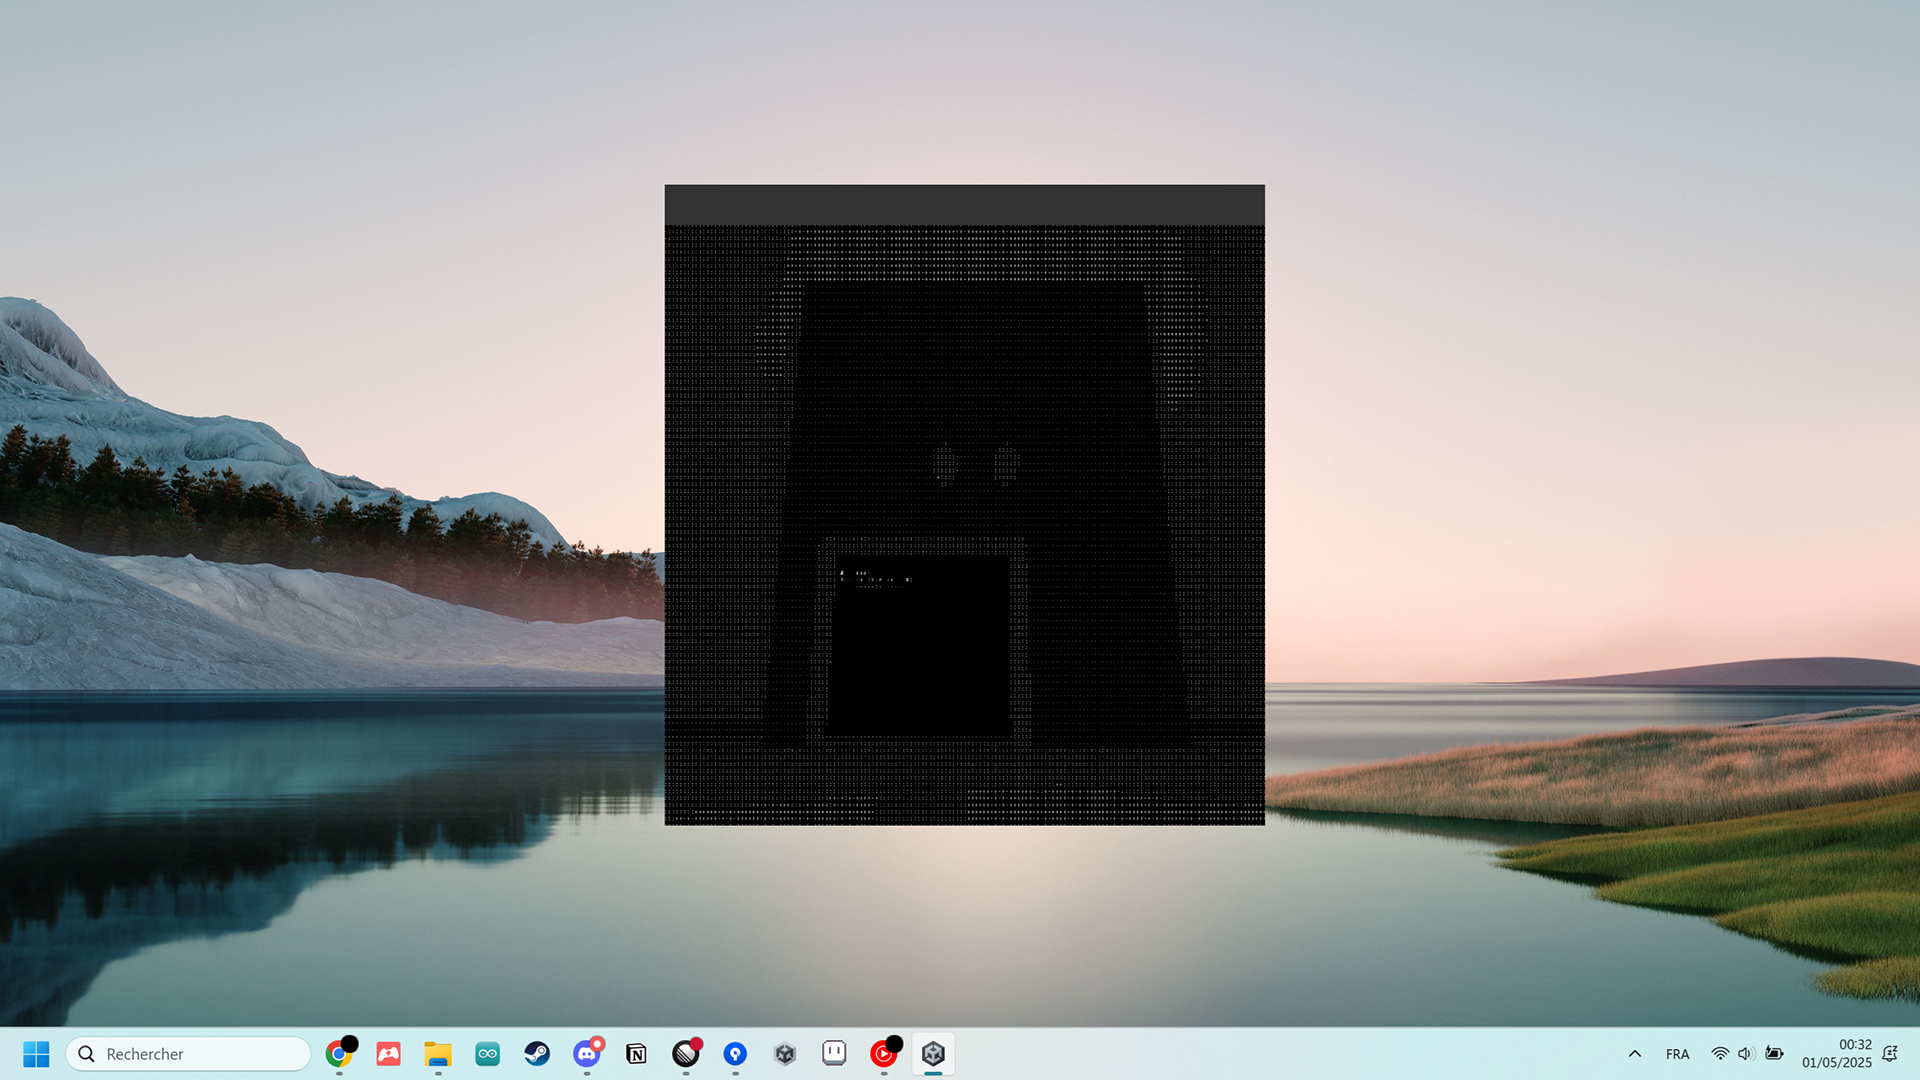Viewport: 1920px width, 1080px height.
Task: Open Notion from the taskbar
Action: pyautogui.click(x=636, y=1054)
